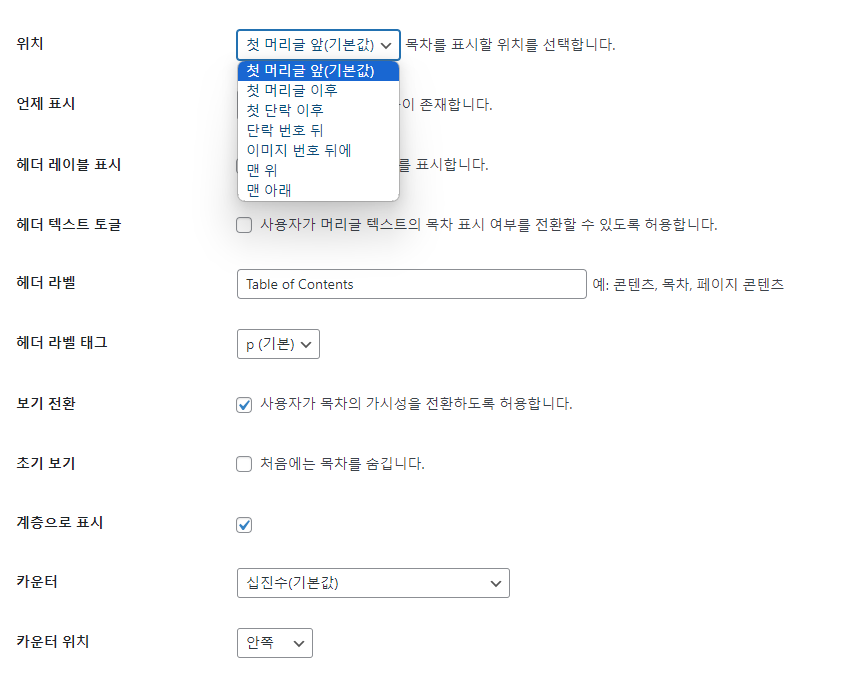Expand the 카운터 위치 dropdown

[274, 643]
